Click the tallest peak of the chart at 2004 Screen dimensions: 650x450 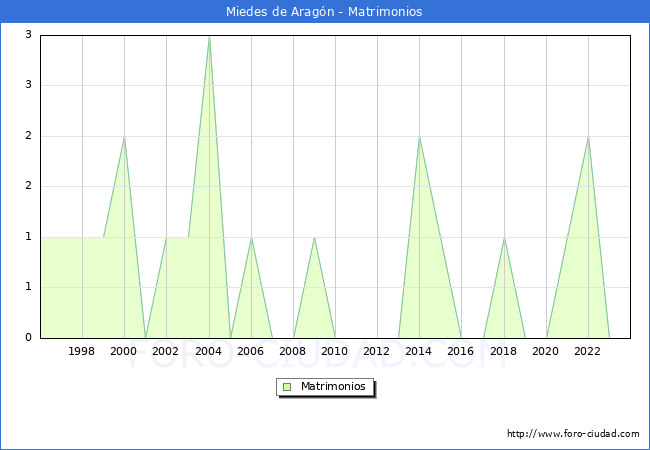208,37
